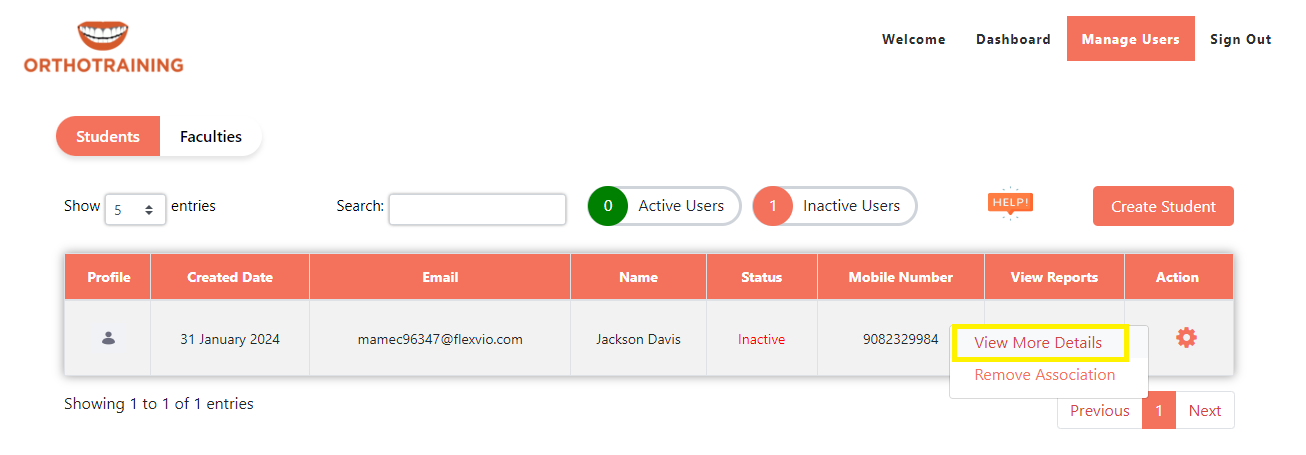
Task: Click the Next pagination button
Action: (1204, 410)
